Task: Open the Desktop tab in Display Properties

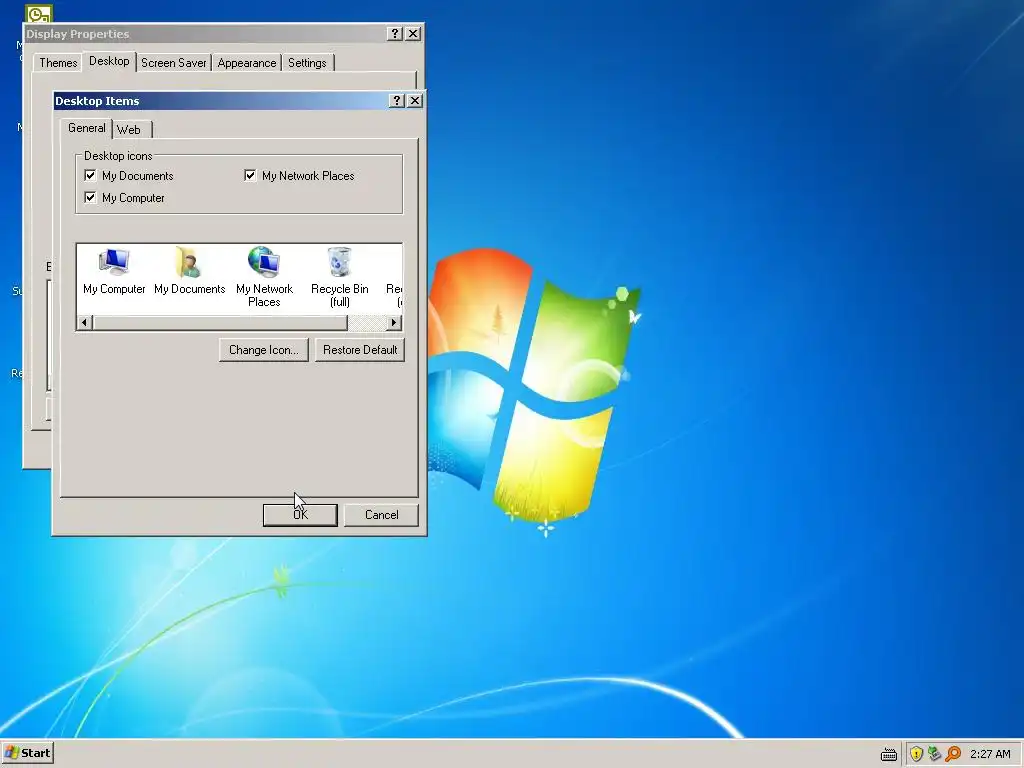Action: point(109,61)
